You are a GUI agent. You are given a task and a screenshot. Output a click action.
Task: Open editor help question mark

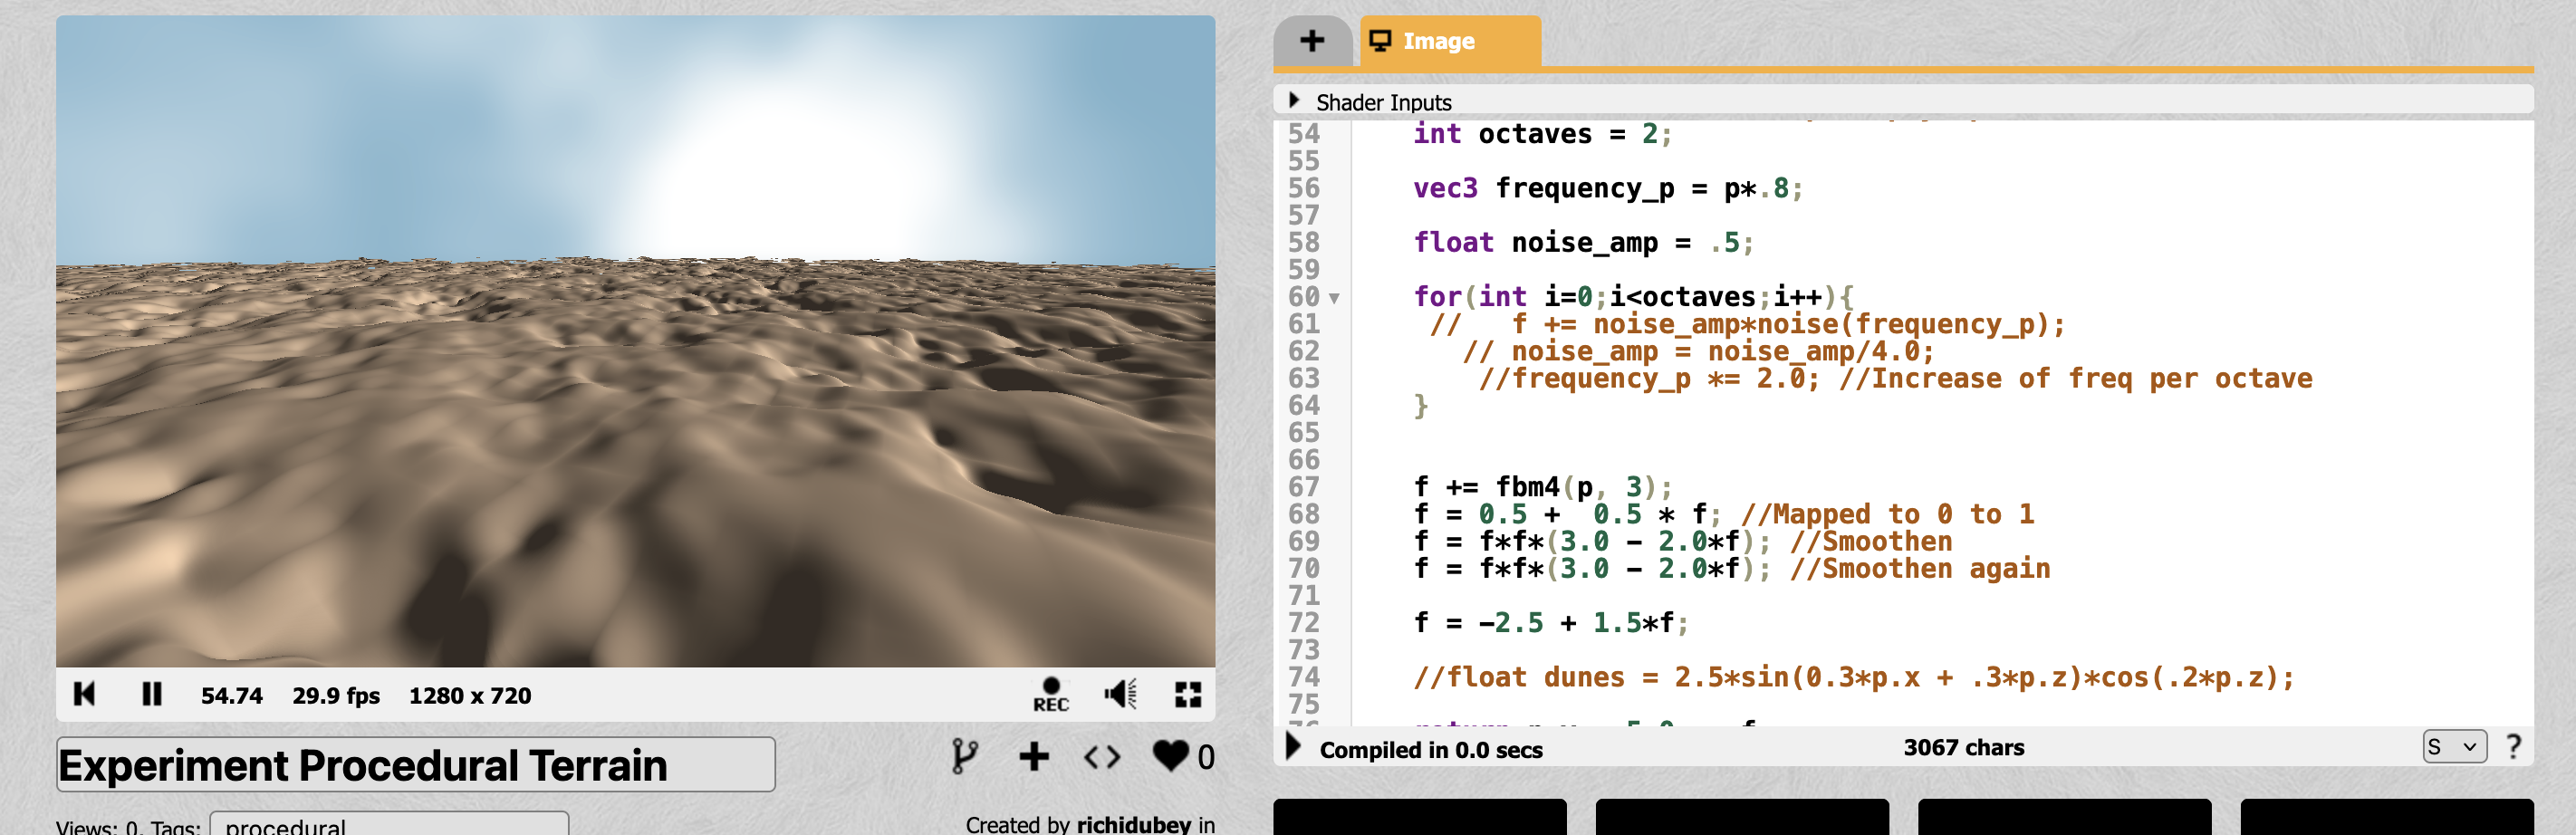pos(2513,746)
